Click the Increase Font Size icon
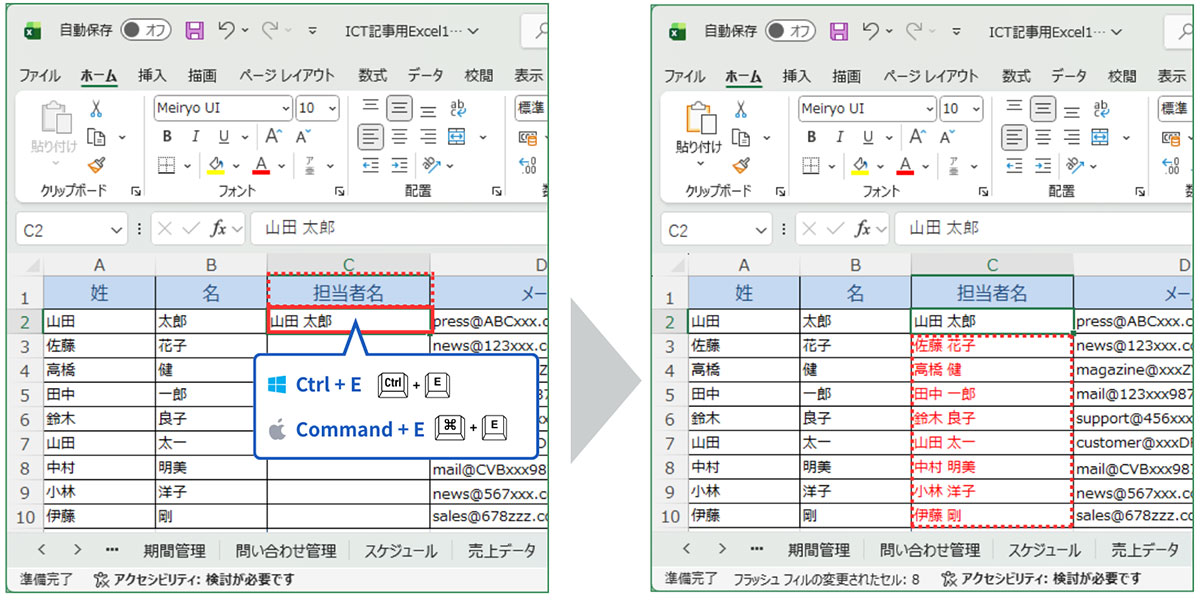The image size is (1200, 600). pos(273,135)
